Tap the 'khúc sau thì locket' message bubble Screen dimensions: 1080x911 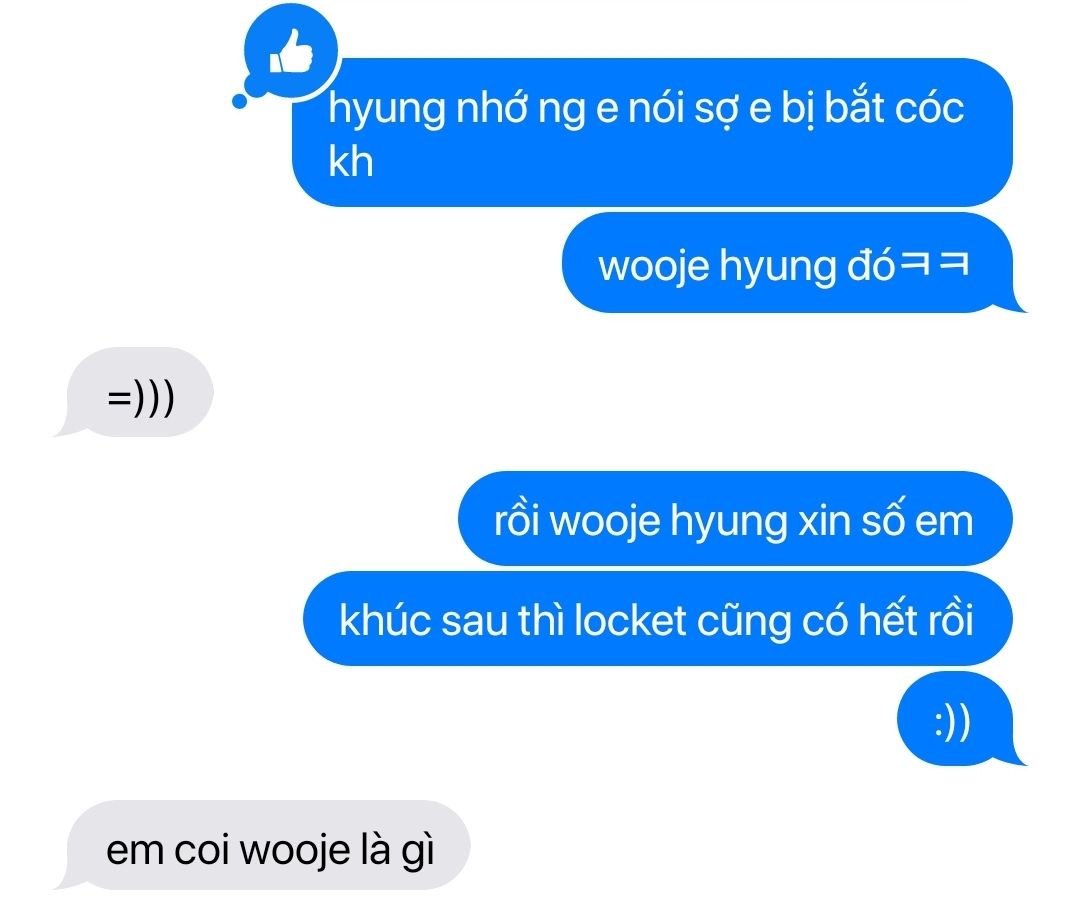coord(658,619)
